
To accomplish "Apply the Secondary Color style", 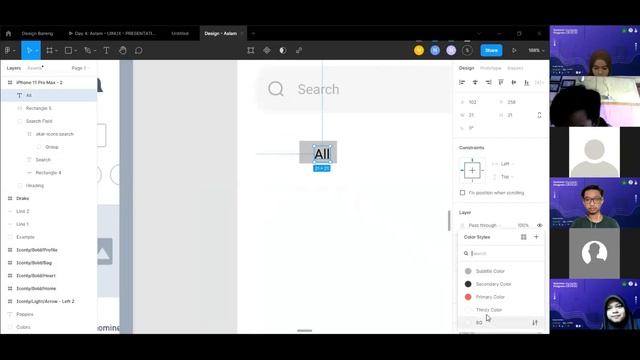I will coord(501,284).
